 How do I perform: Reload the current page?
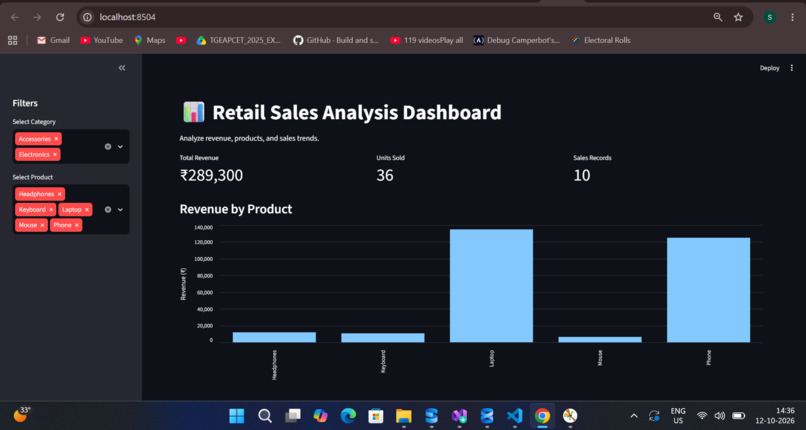click(x=60, y=17)
